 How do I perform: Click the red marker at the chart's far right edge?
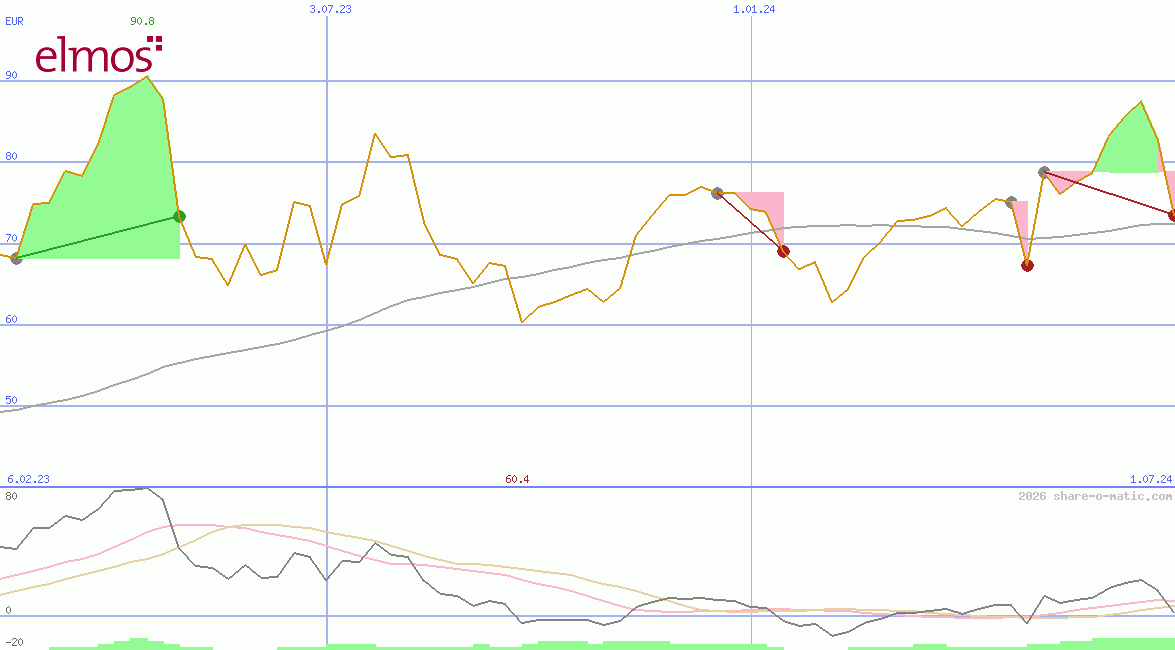point(1172,215)
